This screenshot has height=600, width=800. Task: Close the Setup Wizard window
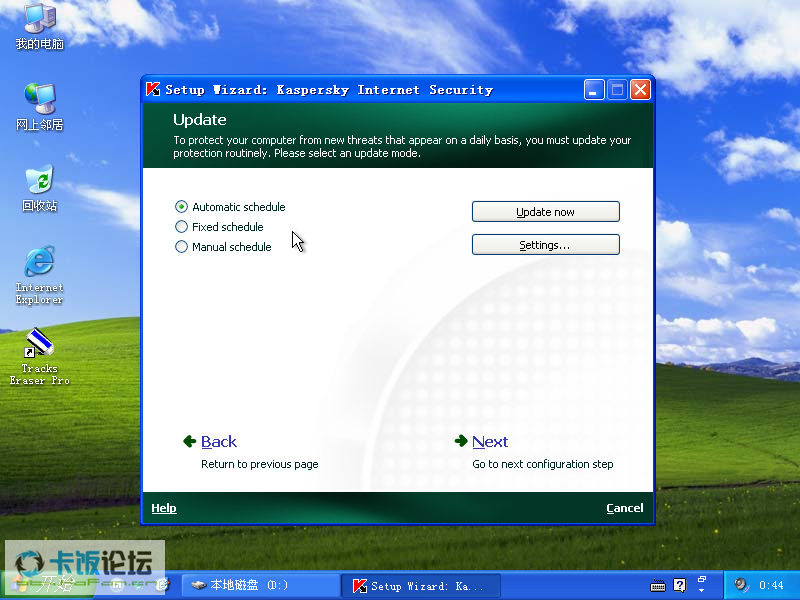pos(640,90)
